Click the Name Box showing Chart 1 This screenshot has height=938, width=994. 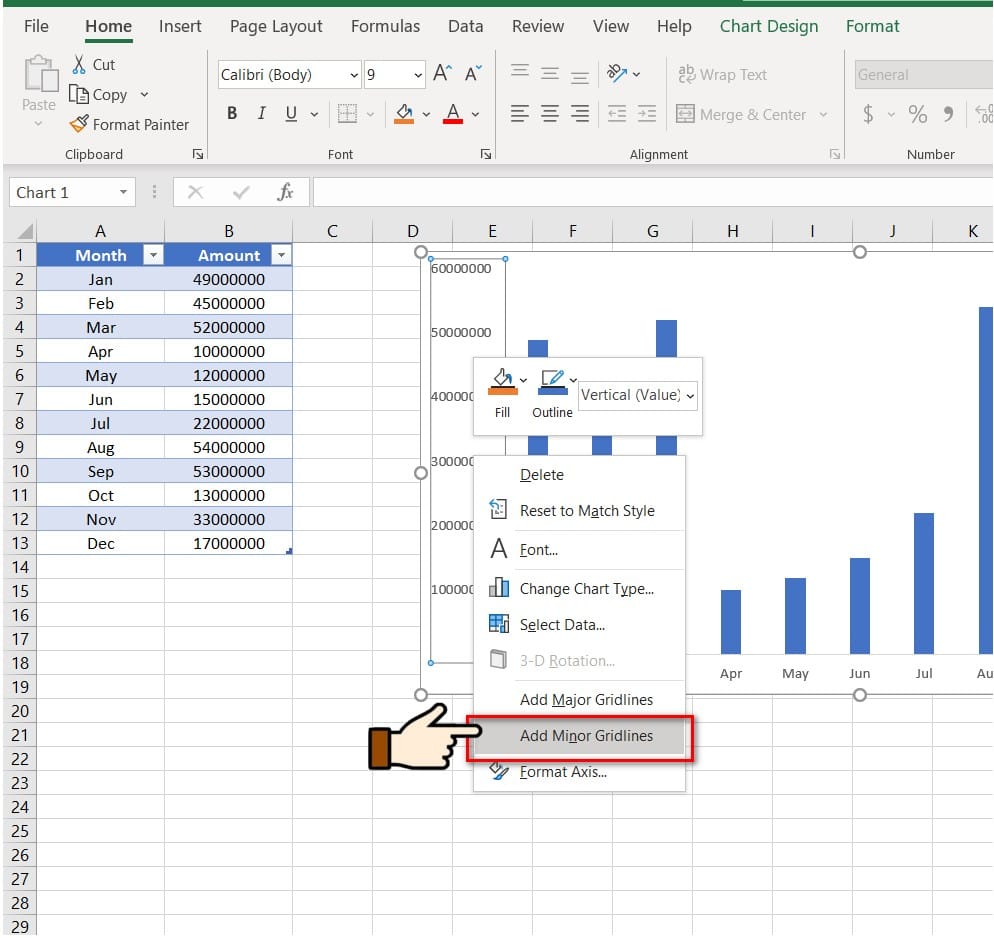72,193
